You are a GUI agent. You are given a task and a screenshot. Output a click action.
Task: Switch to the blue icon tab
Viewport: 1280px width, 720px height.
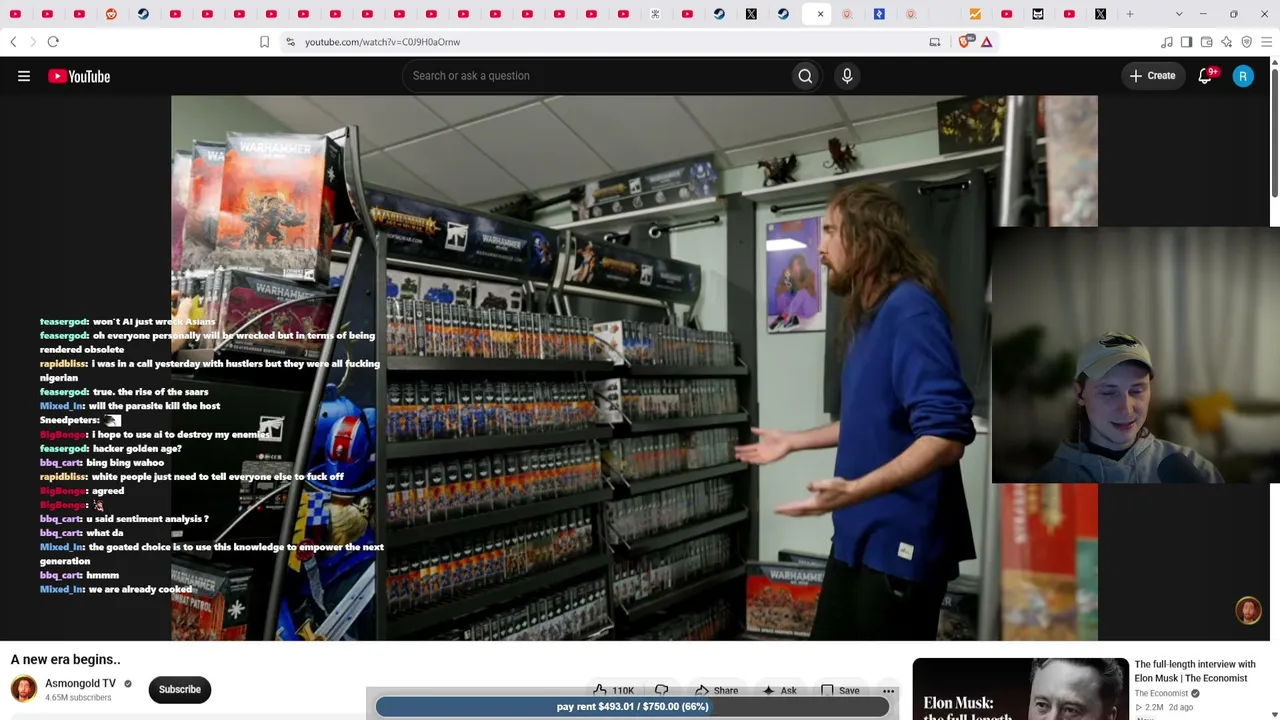coord(879,14)
